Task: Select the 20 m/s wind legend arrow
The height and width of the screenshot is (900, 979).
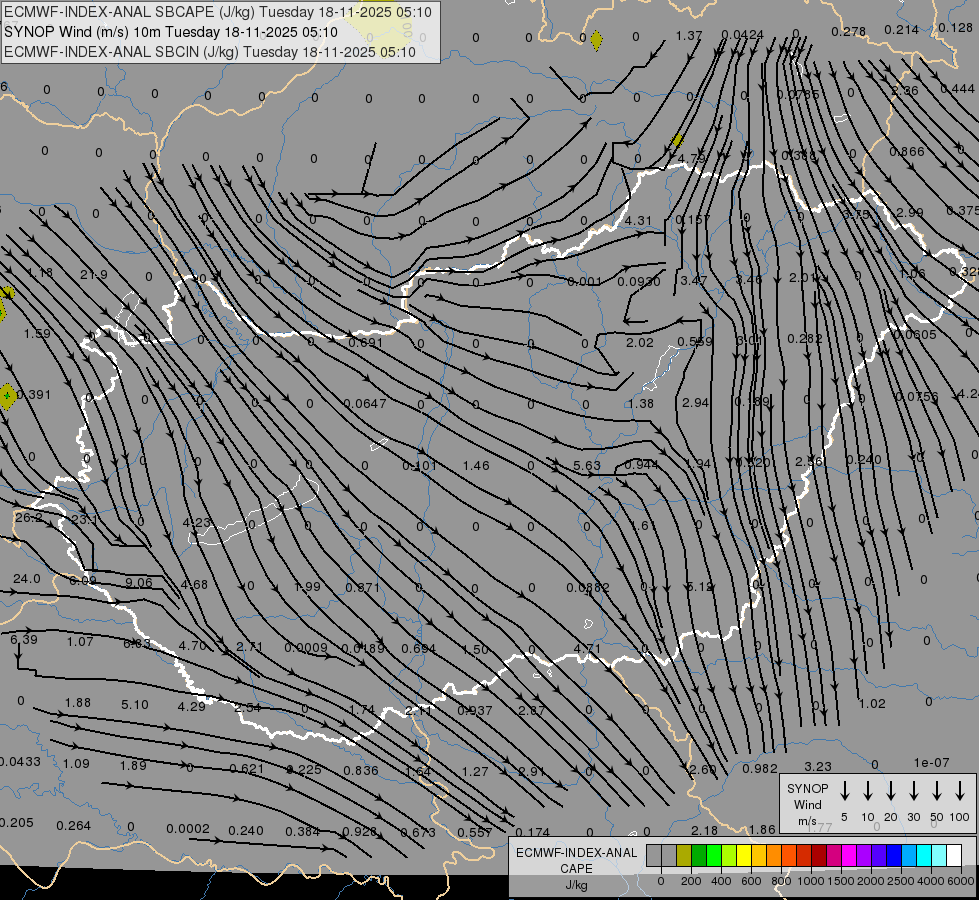Action: click(x=891, y=791)
